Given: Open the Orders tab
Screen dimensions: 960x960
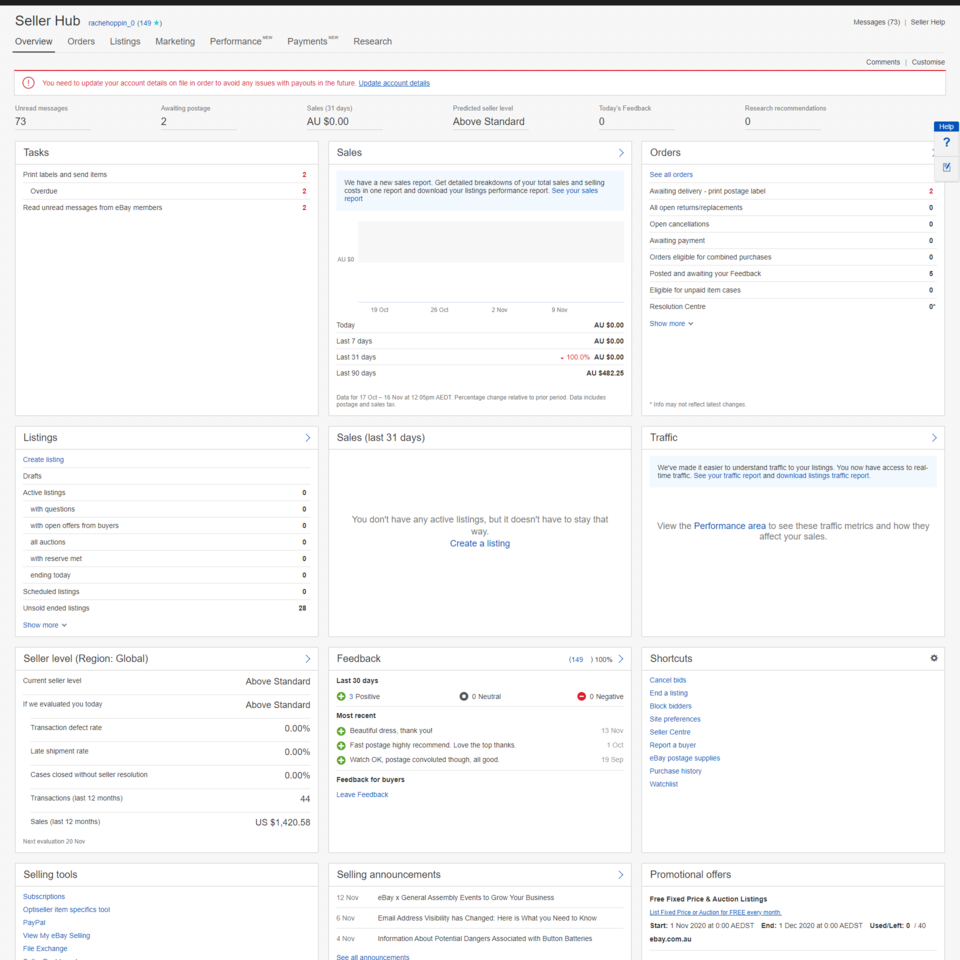Looking at the screenshot, I should tap(81, 42).
